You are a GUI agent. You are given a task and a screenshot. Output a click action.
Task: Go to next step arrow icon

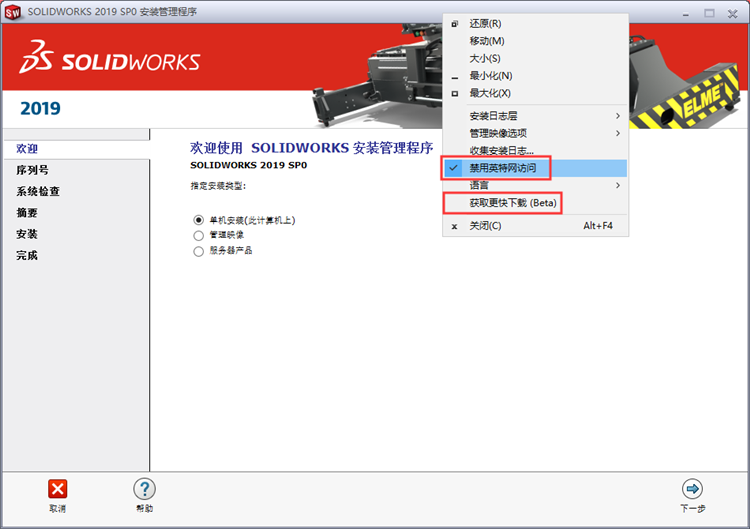click(x=692, y=489)
